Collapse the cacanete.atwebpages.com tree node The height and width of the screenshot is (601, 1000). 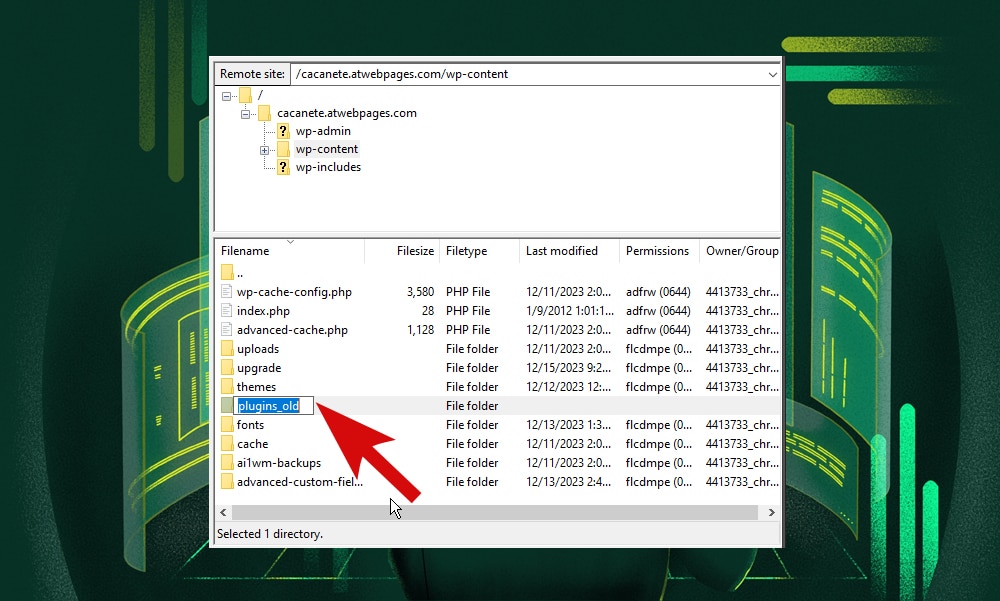[245, 113]
